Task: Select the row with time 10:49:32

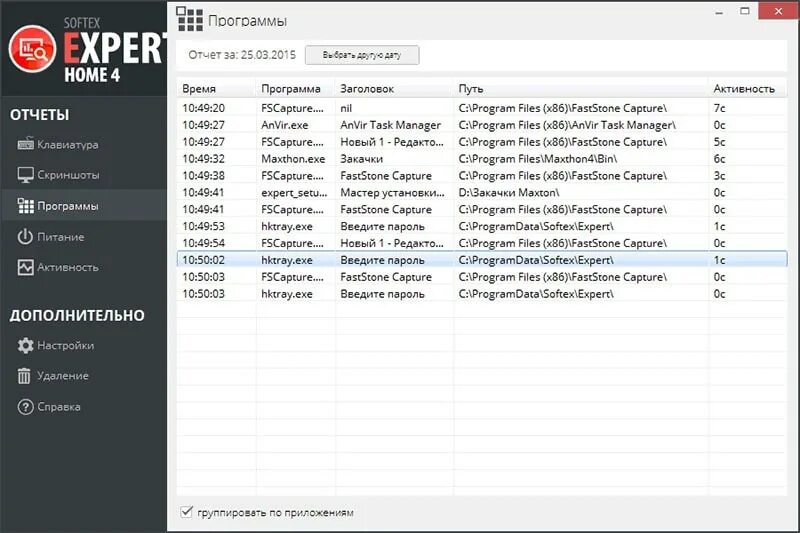Action: click(482, 159)
